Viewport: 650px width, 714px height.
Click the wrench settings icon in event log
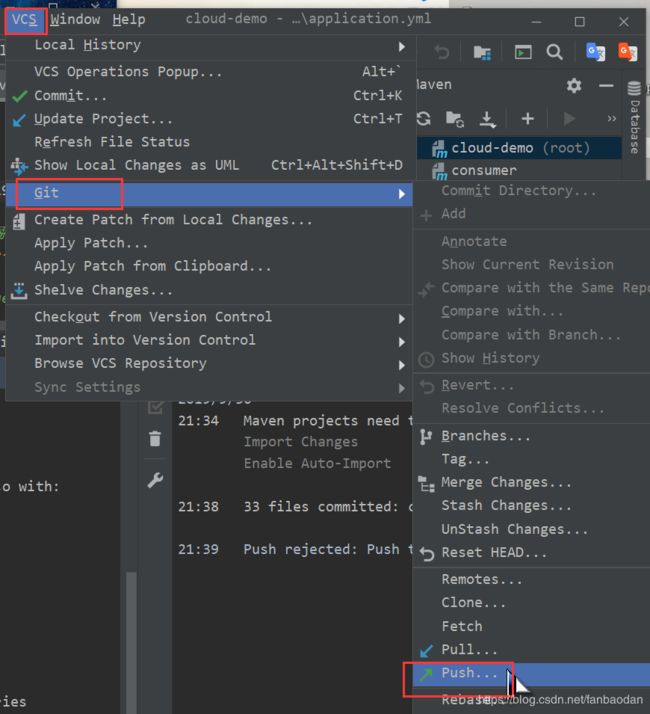pyautogui.click(x=155, y=480)
